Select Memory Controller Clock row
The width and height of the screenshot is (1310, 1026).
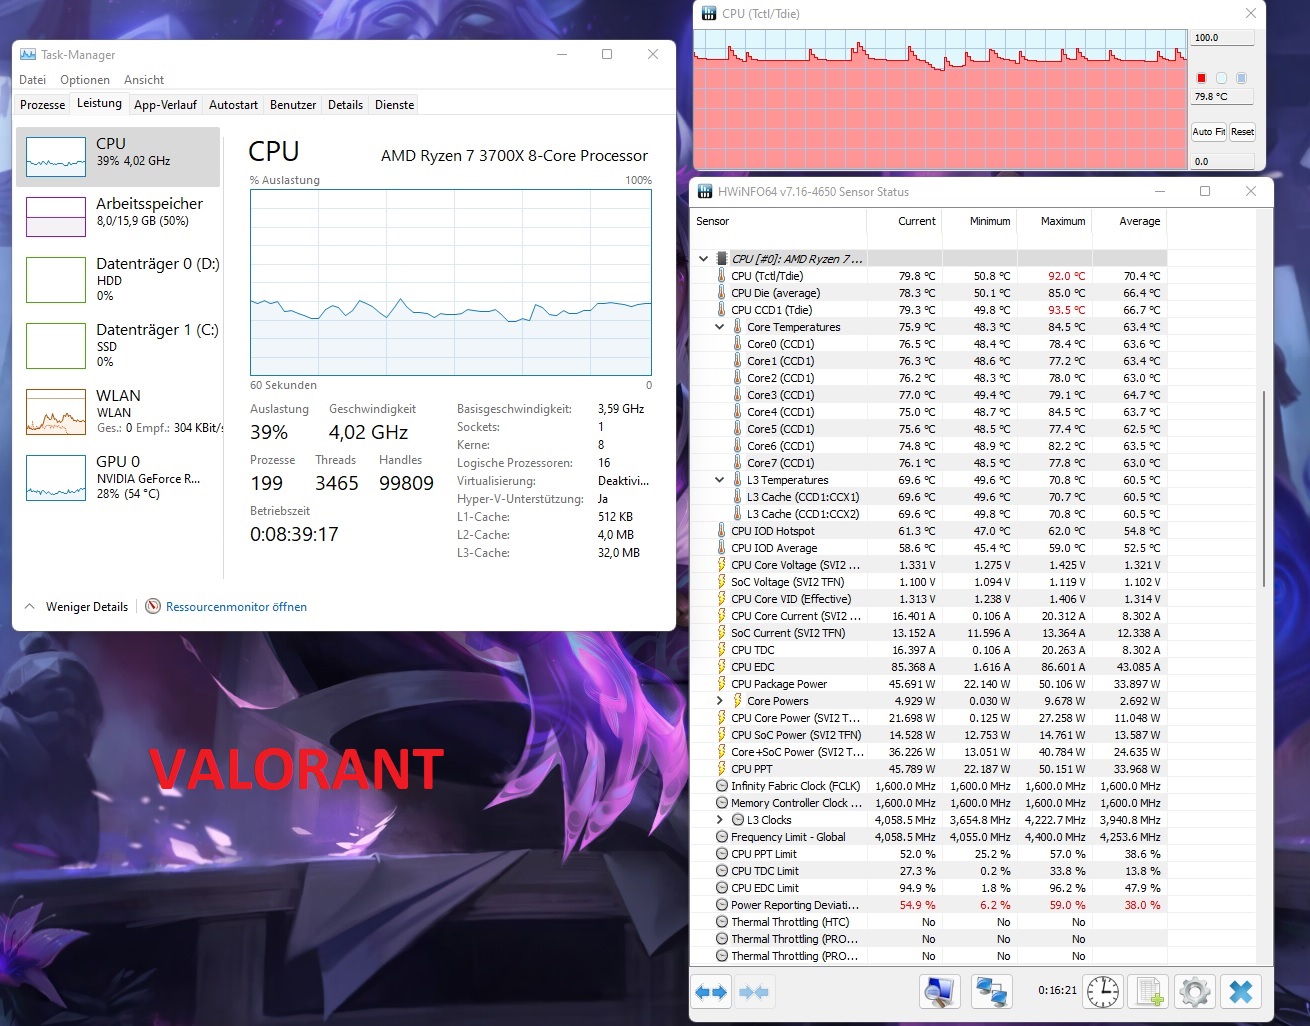pyautogui.click(x=928, y=803)
